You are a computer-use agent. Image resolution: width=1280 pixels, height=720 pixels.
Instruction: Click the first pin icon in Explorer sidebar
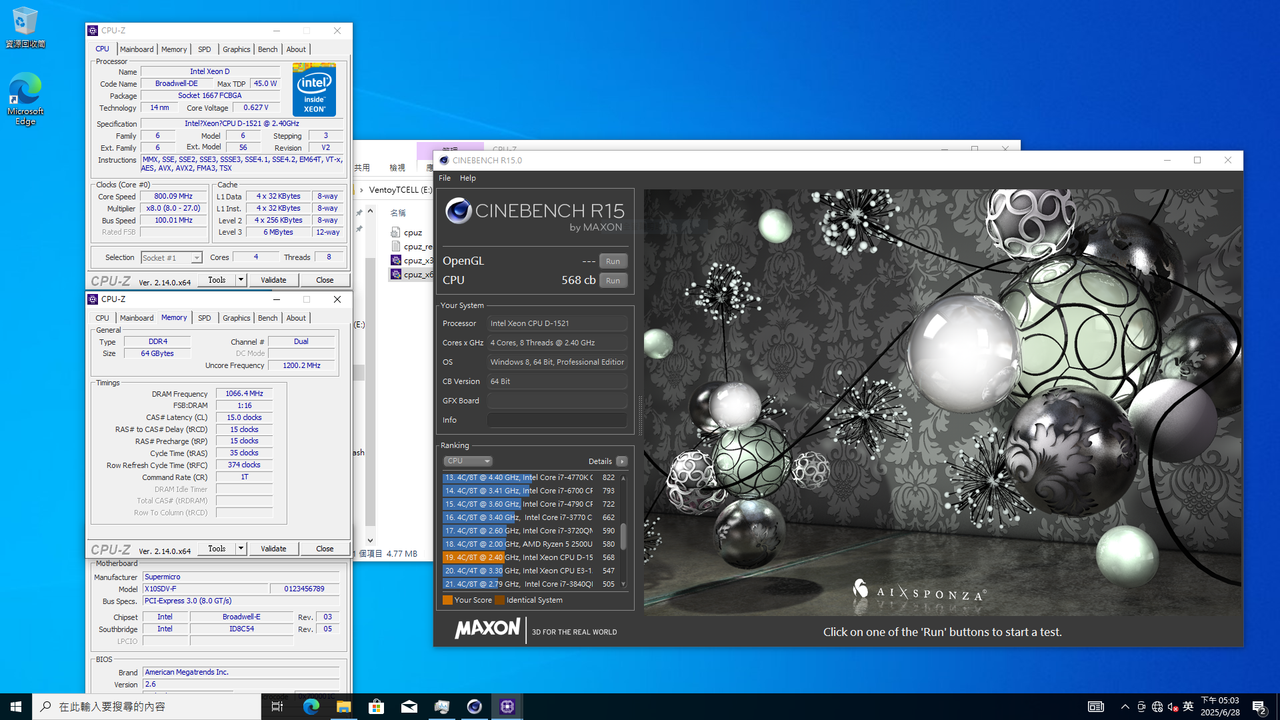coord(360,213)
